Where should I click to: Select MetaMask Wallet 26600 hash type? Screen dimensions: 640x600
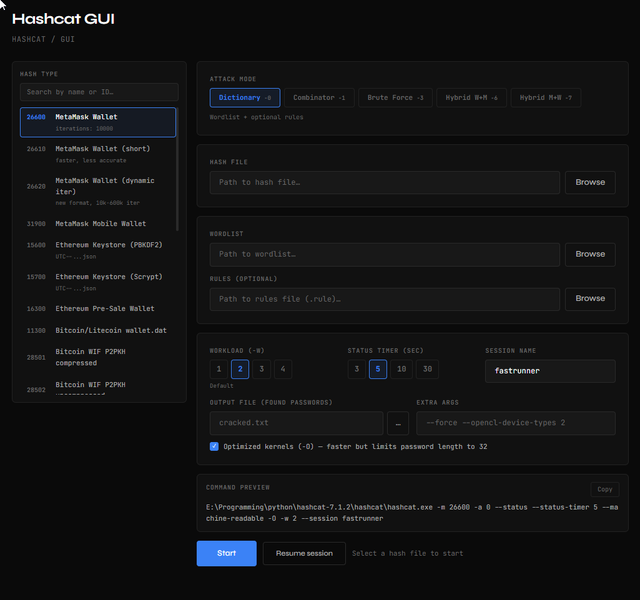coord(98,122)
